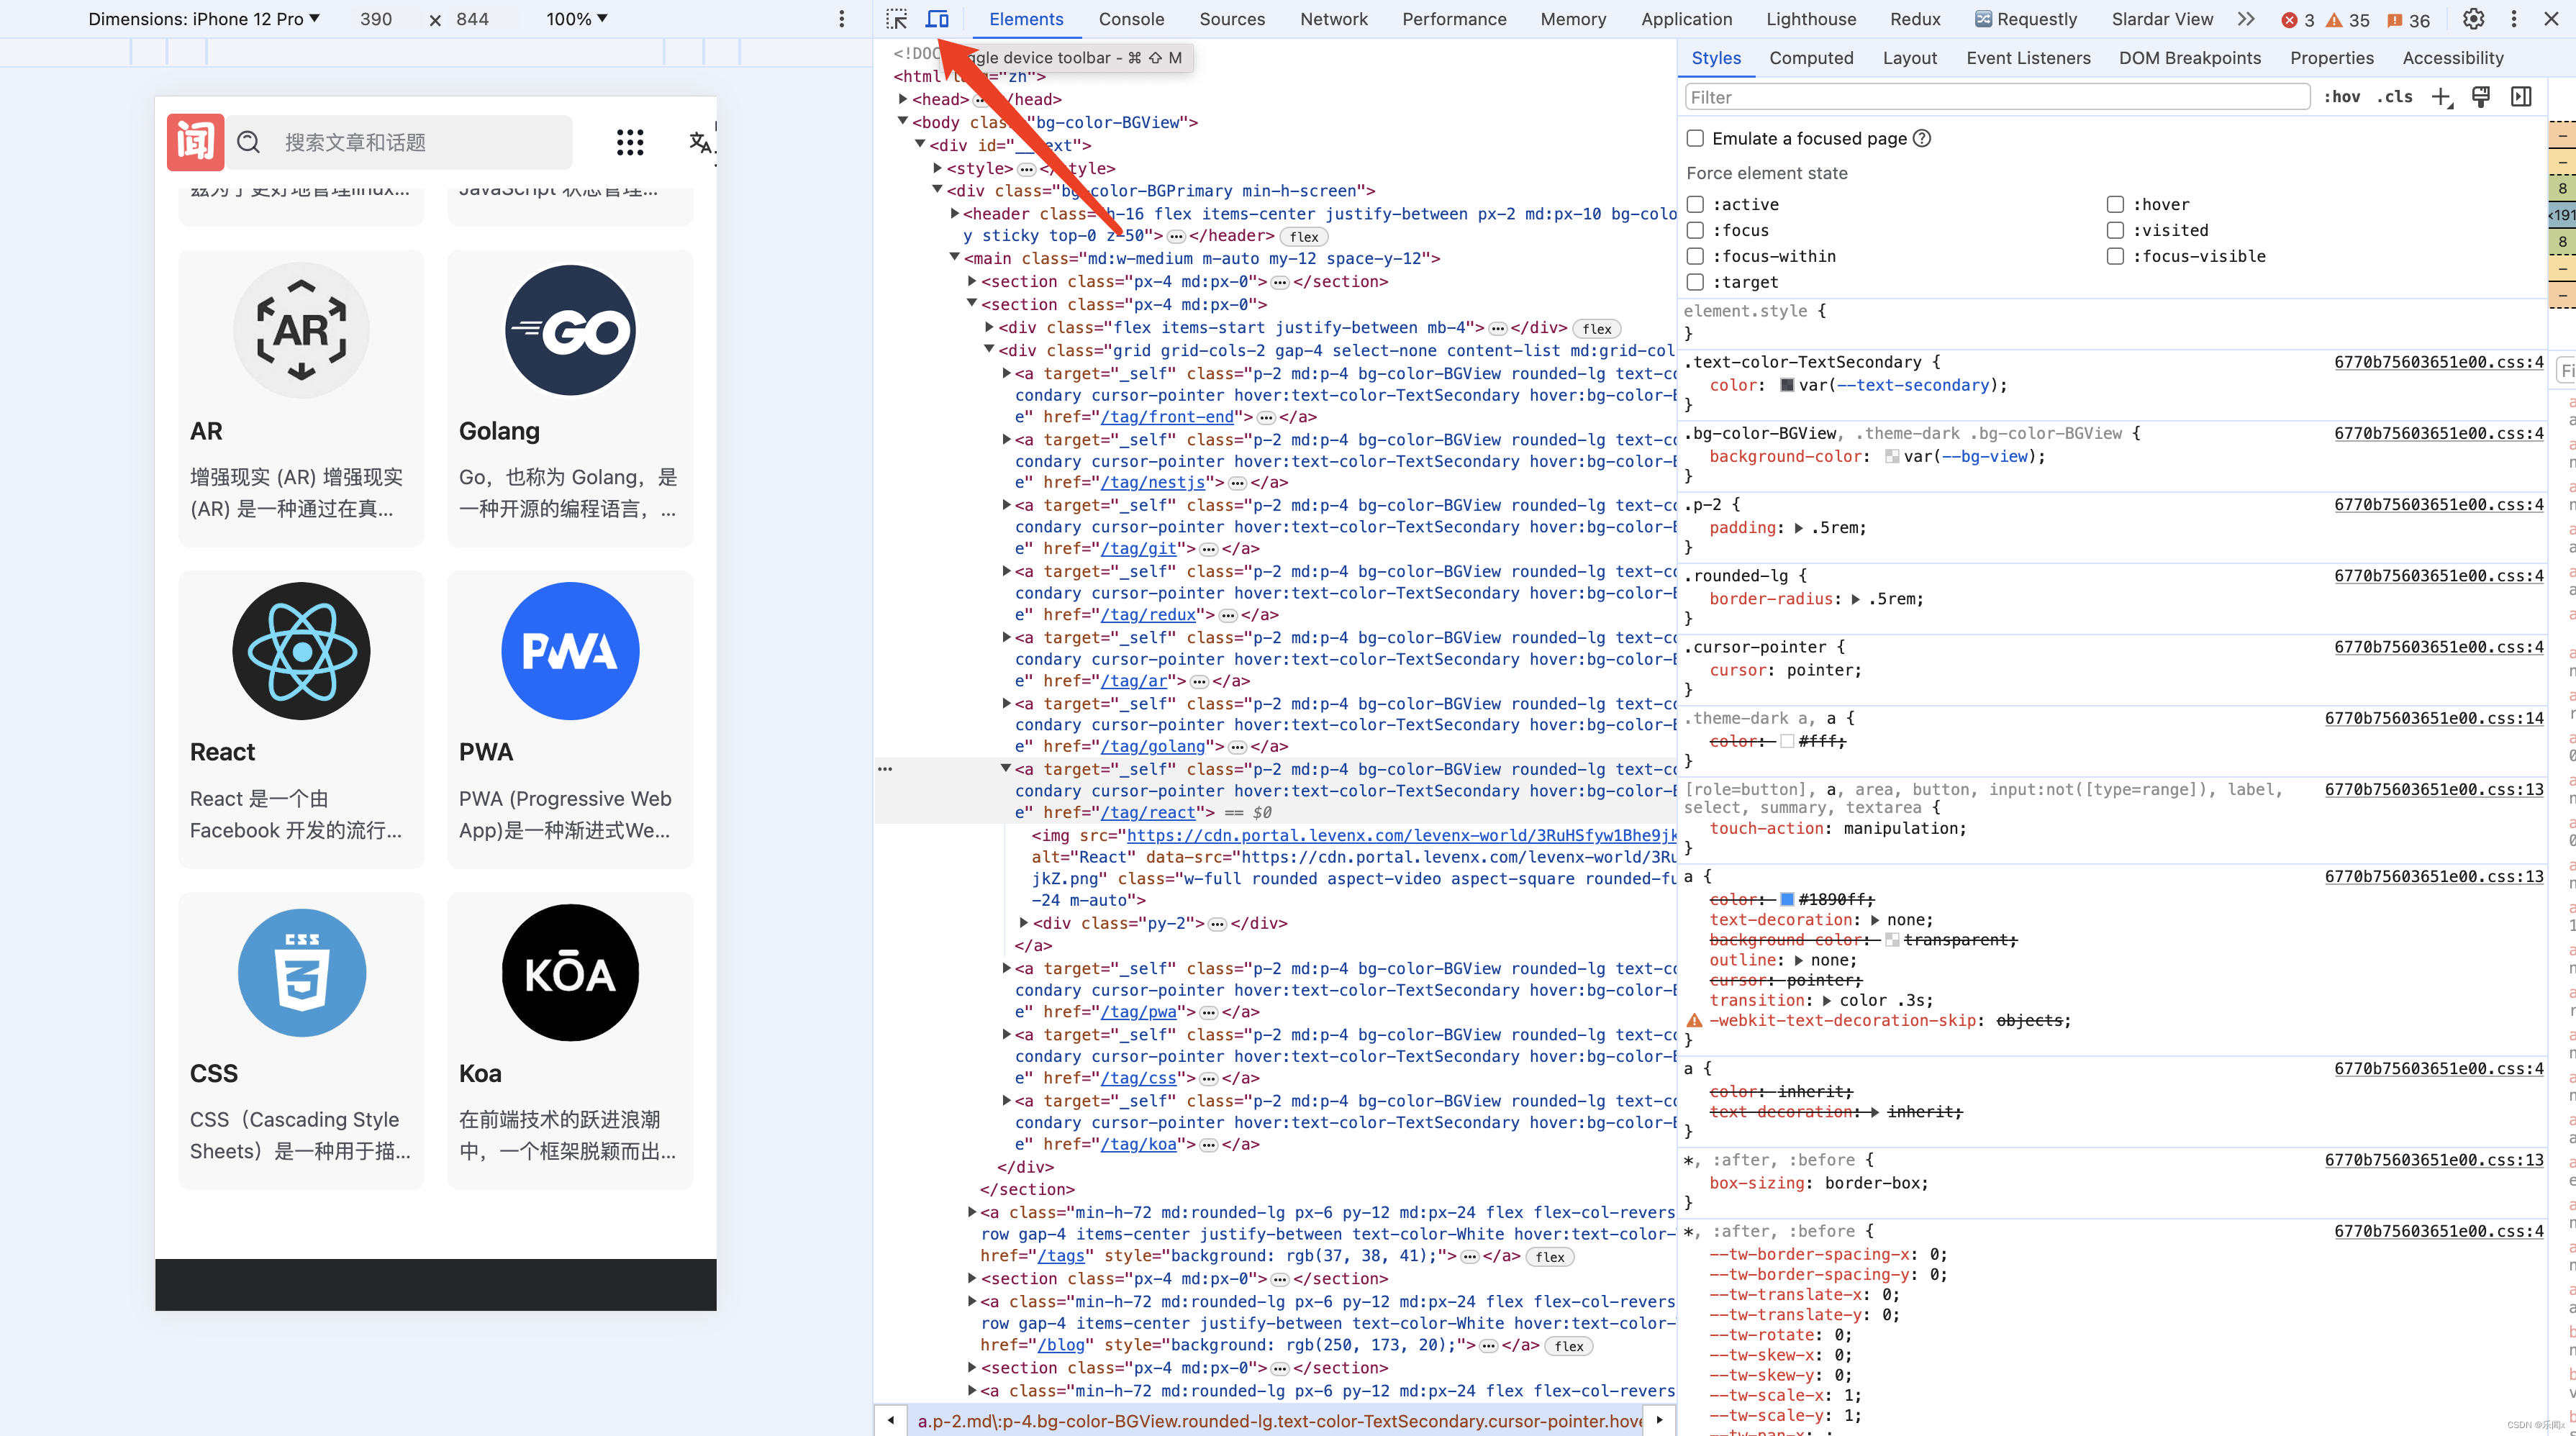This screenshot has width=2576, height=1436.
Task: Switch to the Console tab
Action: (1131, 19)
